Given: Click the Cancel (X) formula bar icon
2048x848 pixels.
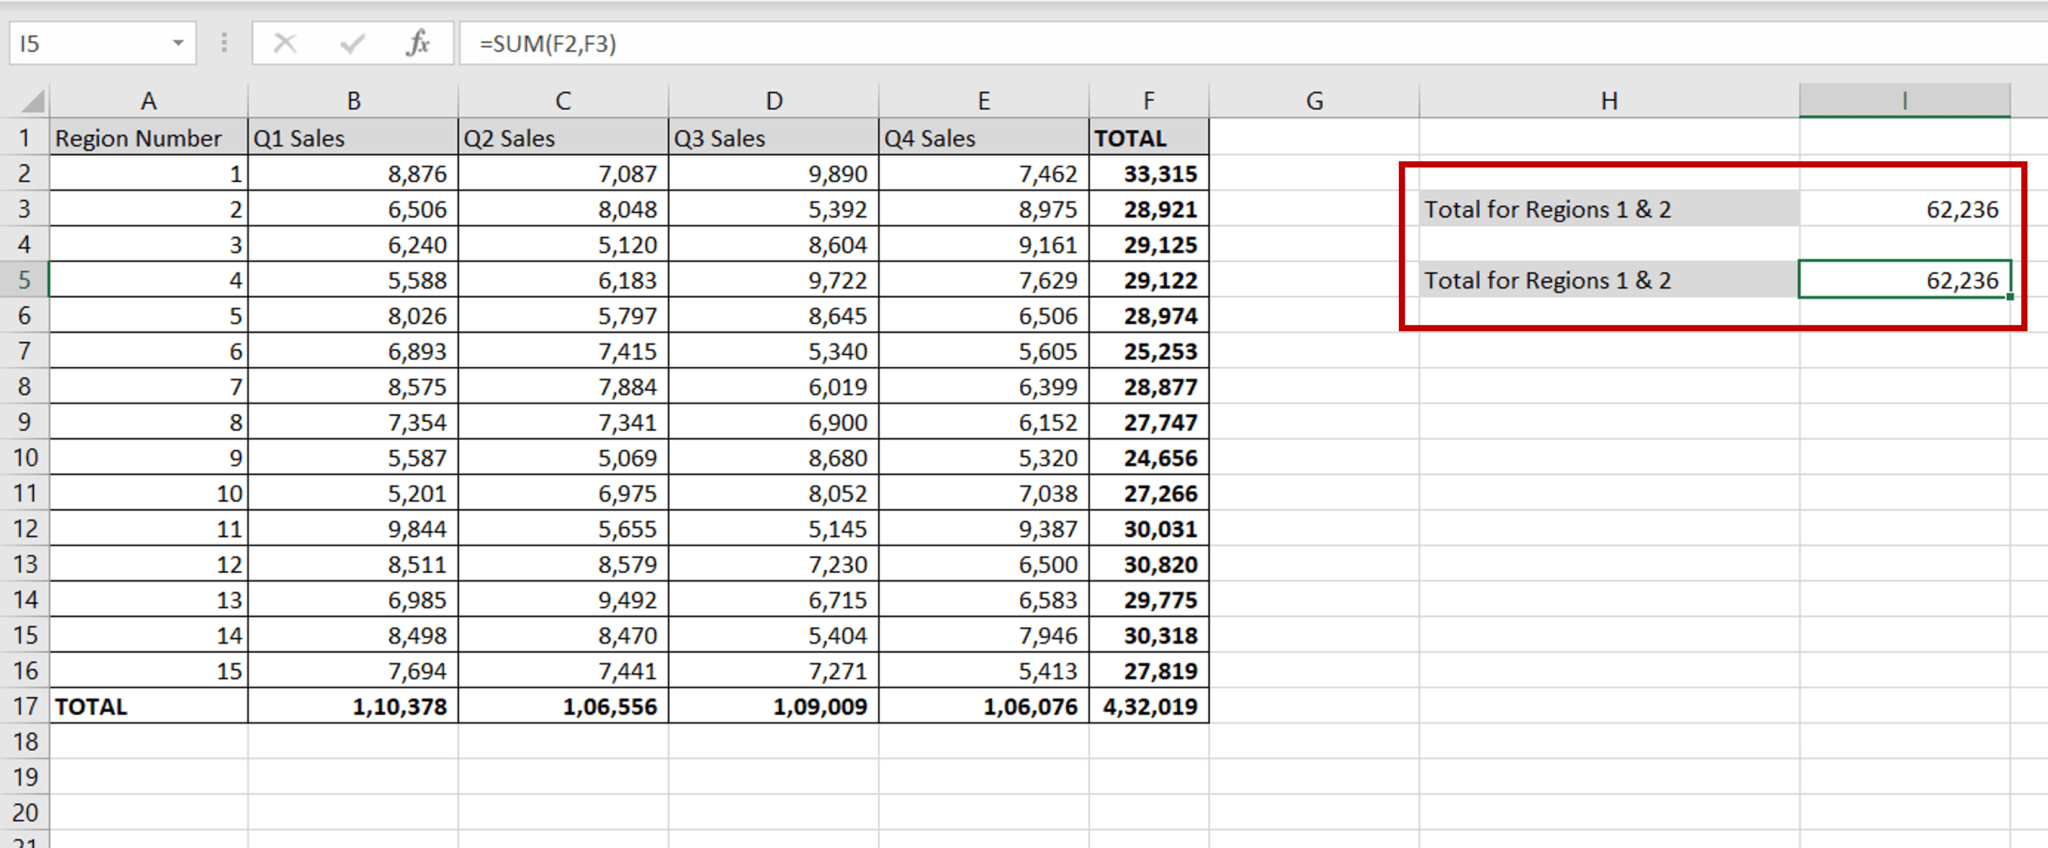Looking at the screenshot, I should (285, 43).
